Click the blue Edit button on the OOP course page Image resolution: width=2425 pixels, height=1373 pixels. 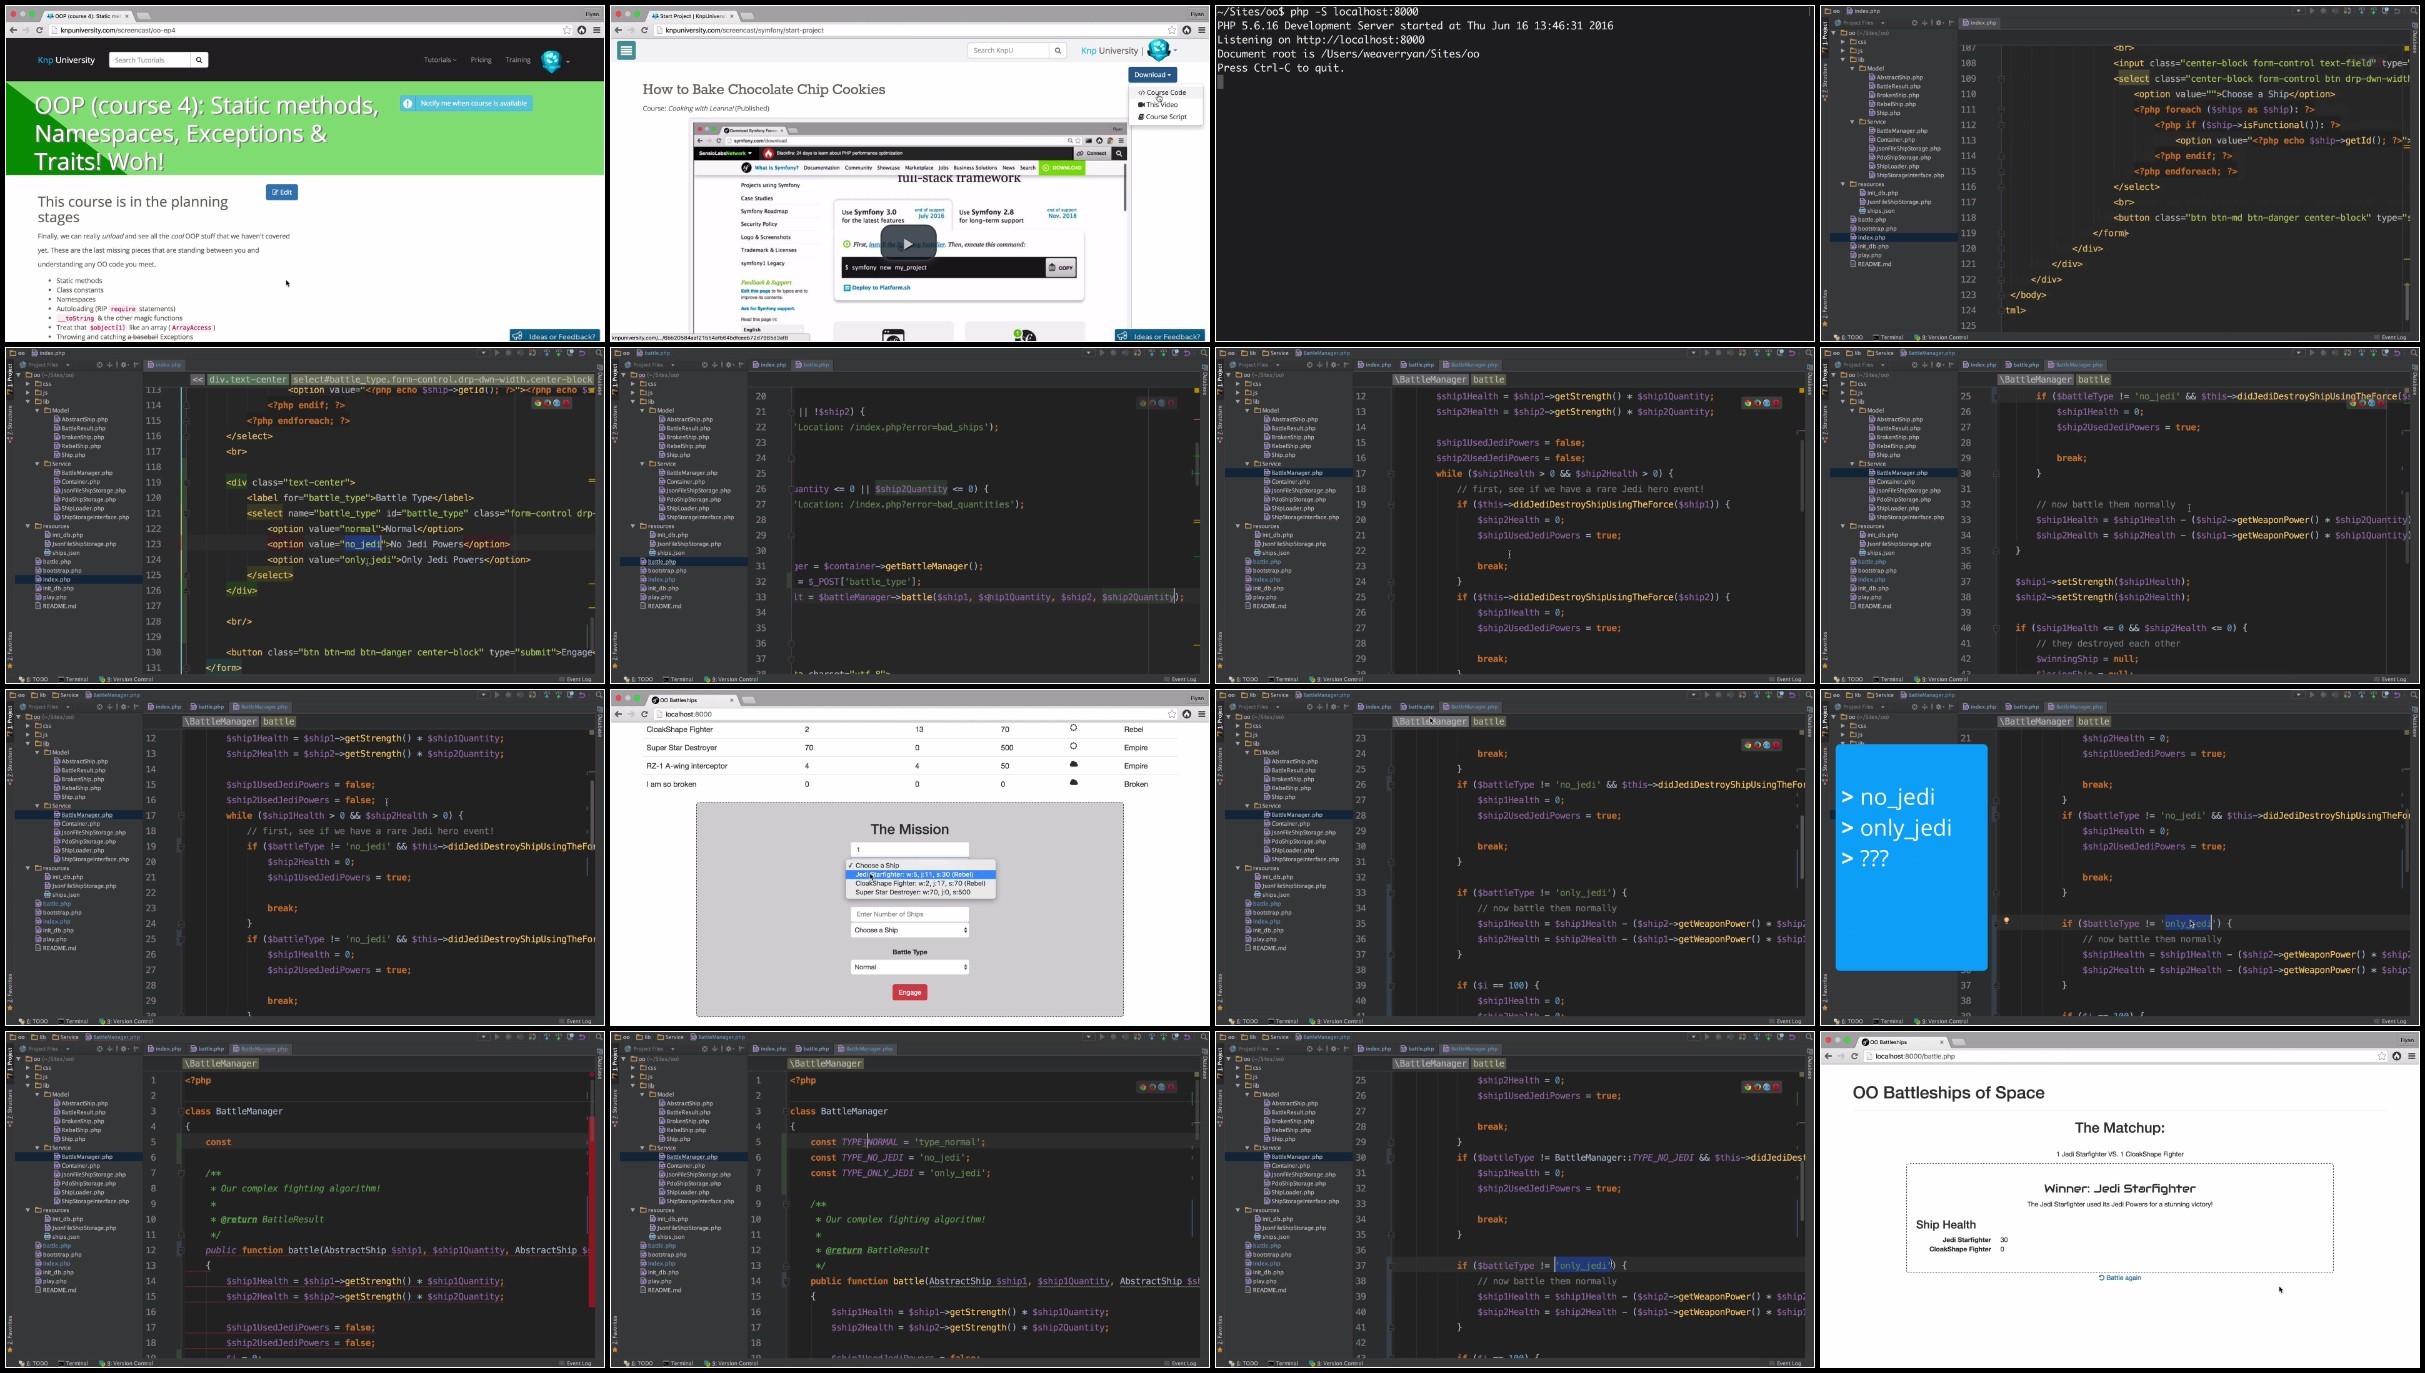pyautogui.click(x=282, y=192)
